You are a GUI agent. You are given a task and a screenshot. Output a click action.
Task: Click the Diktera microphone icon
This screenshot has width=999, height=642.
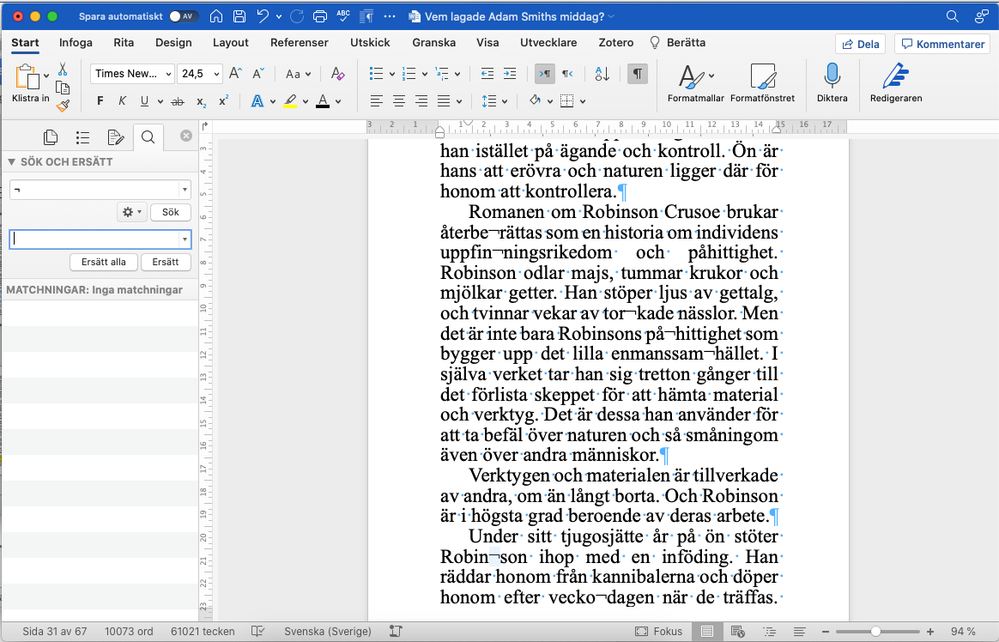831,77
